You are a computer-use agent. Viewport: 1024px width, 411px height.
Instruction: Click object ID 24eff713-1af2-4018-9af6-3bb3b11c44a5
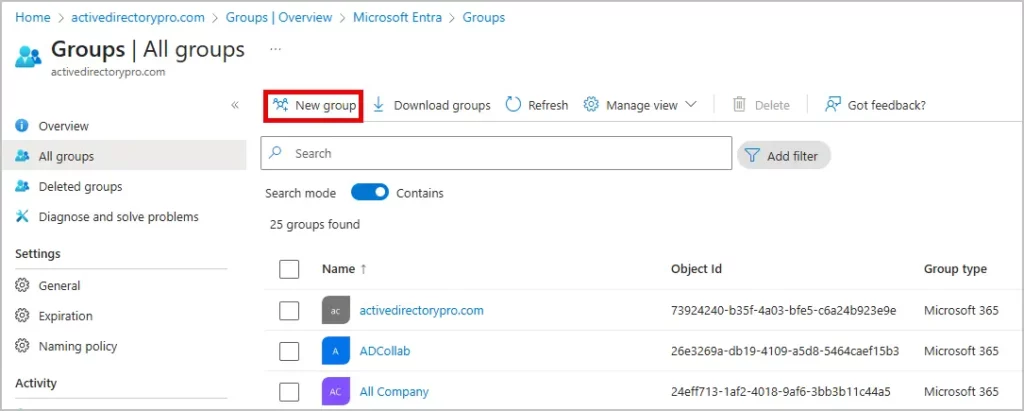coord(781,392)
